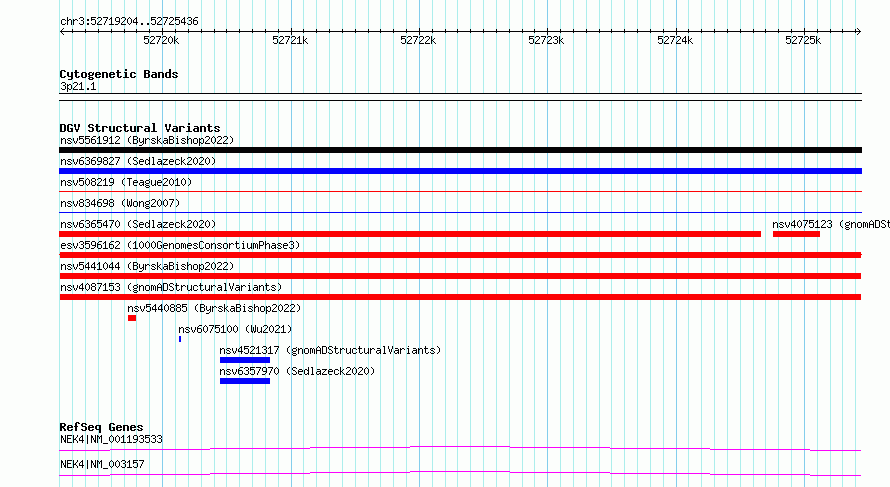Click the ruler's right arrowhead
The width and height of the screenshot is (890, 487).
[859, 32]
